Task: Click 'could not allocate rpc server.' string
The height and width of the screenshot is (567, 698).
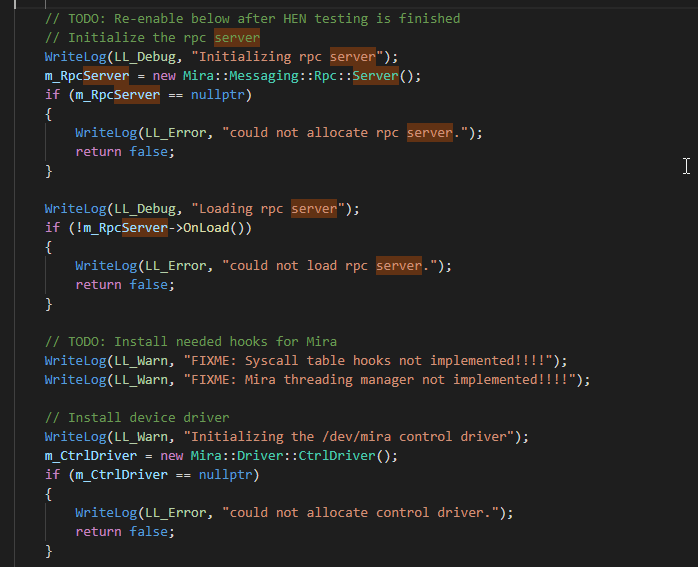Action: coord(345,133)
